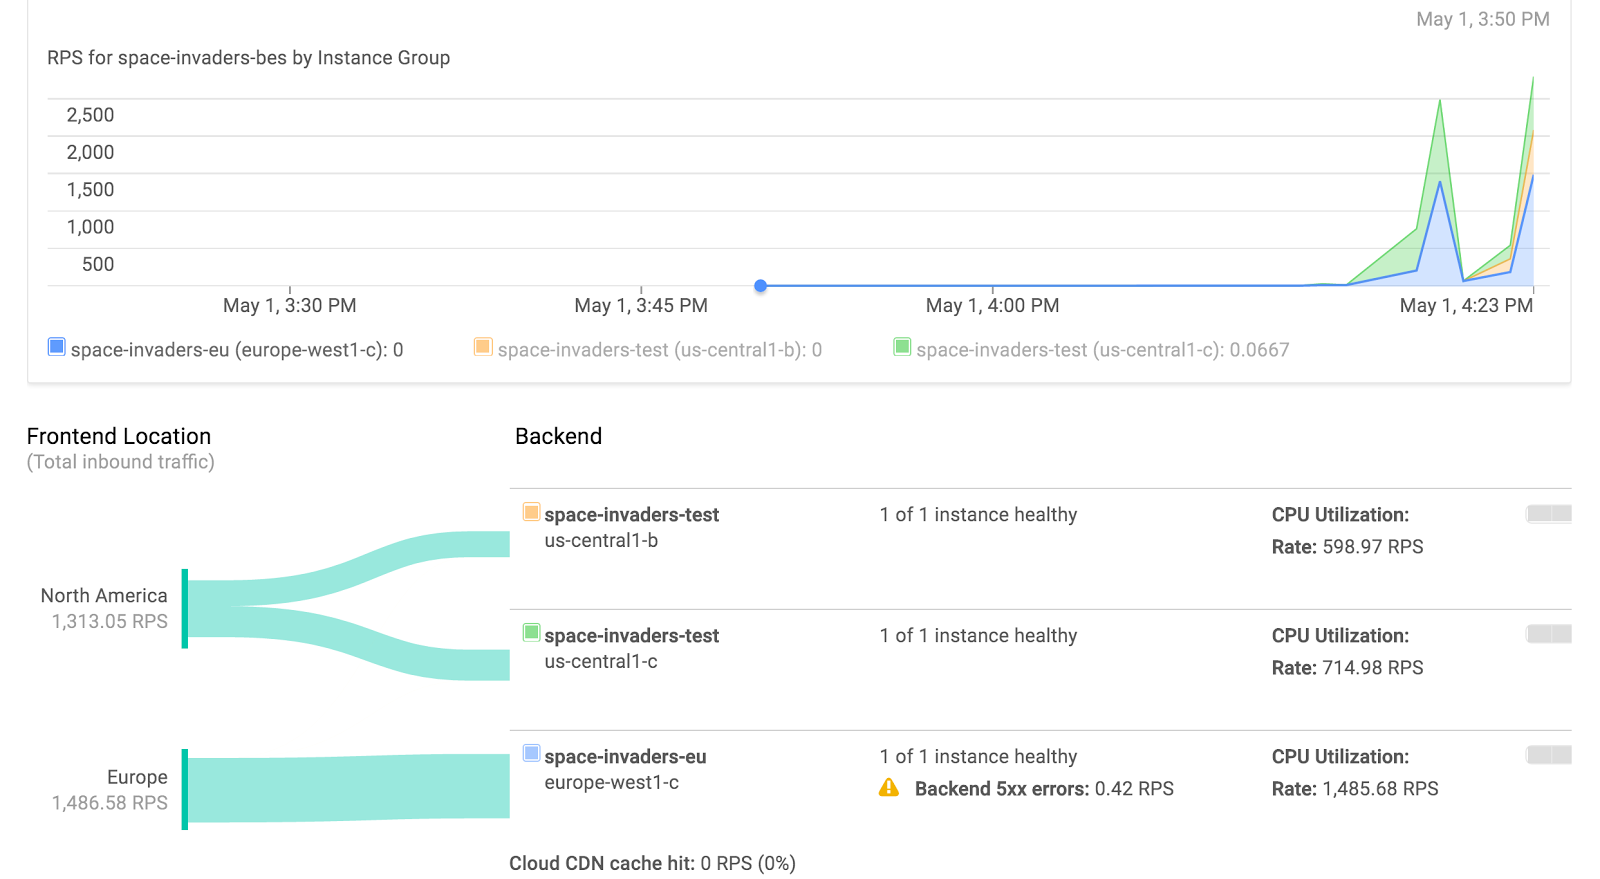Click the Cloud CDN cache hit text
The image size is (1600, 879).
coord(652,864)
